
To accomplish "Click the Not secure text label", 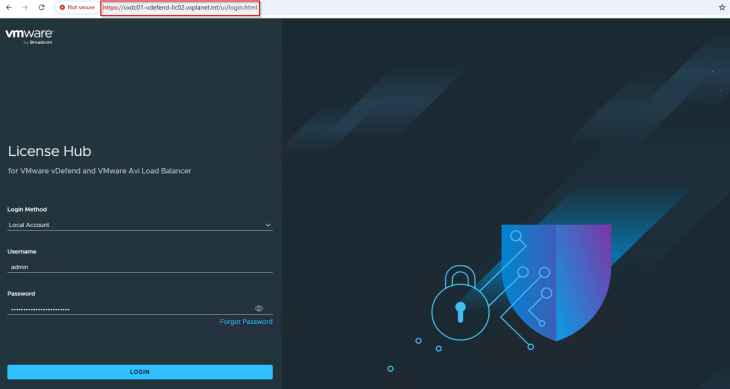I will pos(81,7).
